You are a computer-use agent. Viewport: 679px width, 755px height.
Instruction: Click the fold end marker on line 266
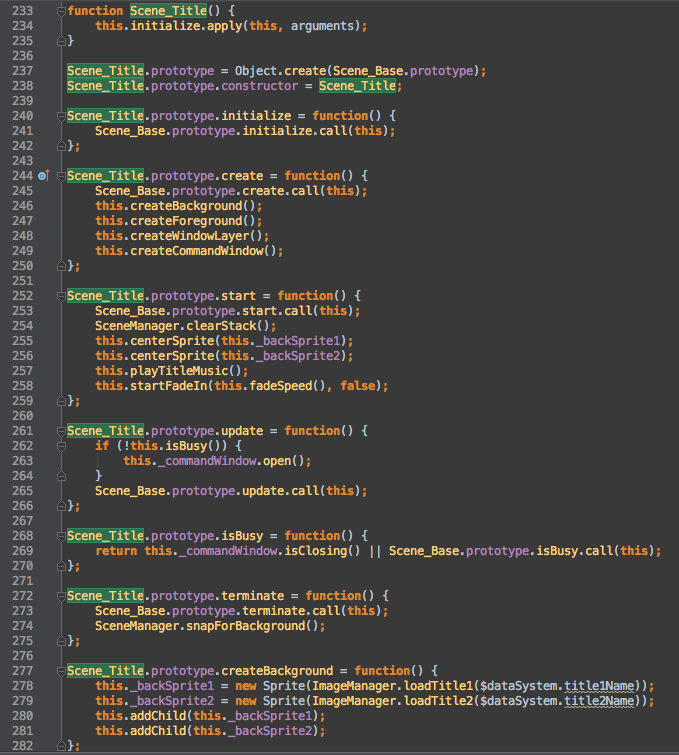[61, 506]
